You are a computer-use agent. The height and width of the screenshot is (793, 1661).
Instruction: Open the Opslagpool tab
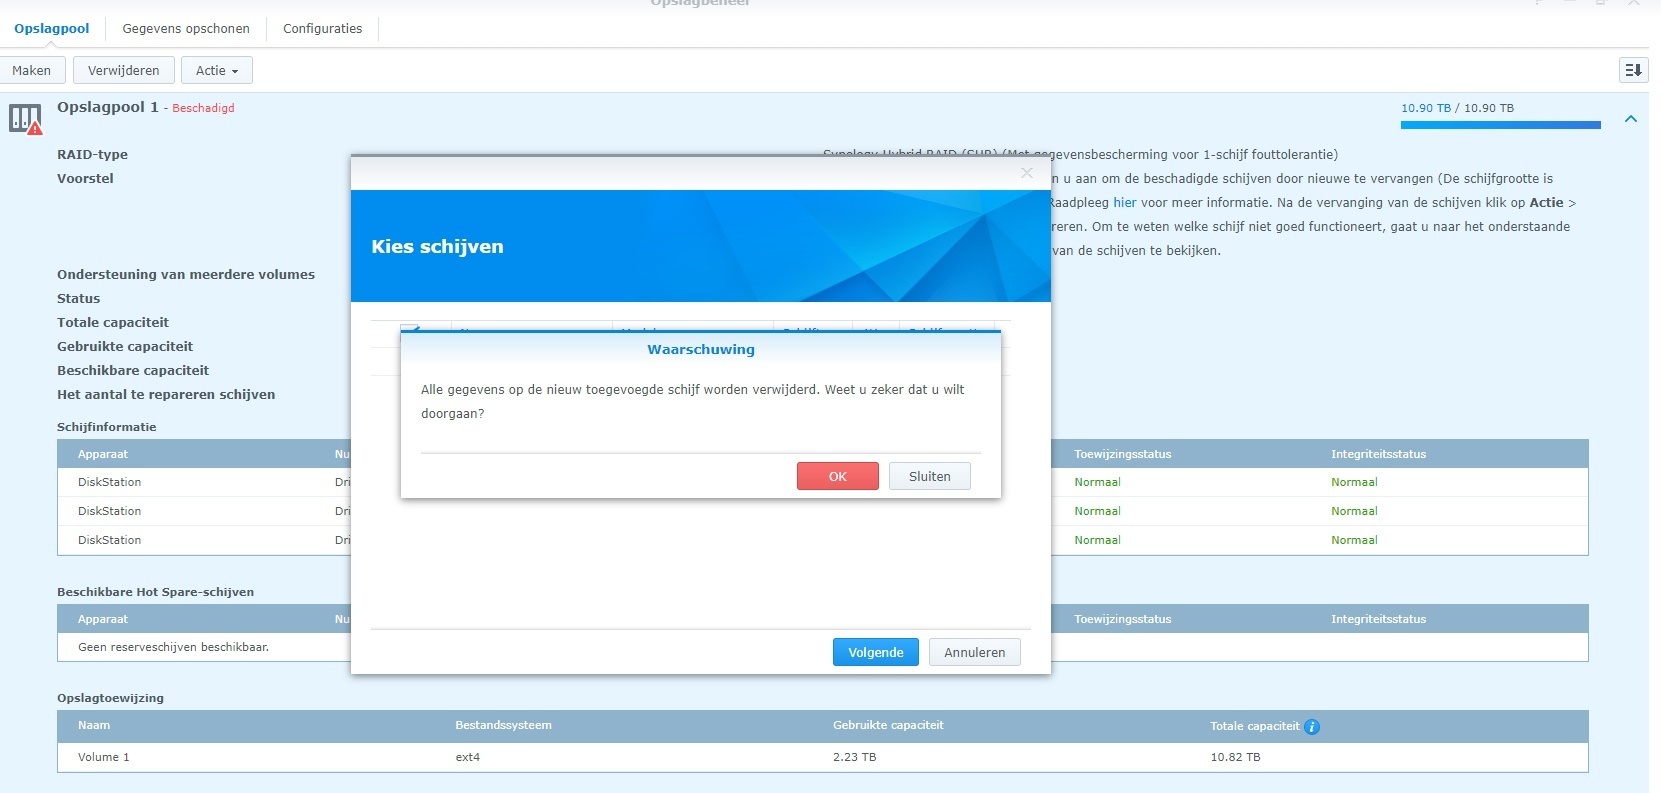point(52,28)
